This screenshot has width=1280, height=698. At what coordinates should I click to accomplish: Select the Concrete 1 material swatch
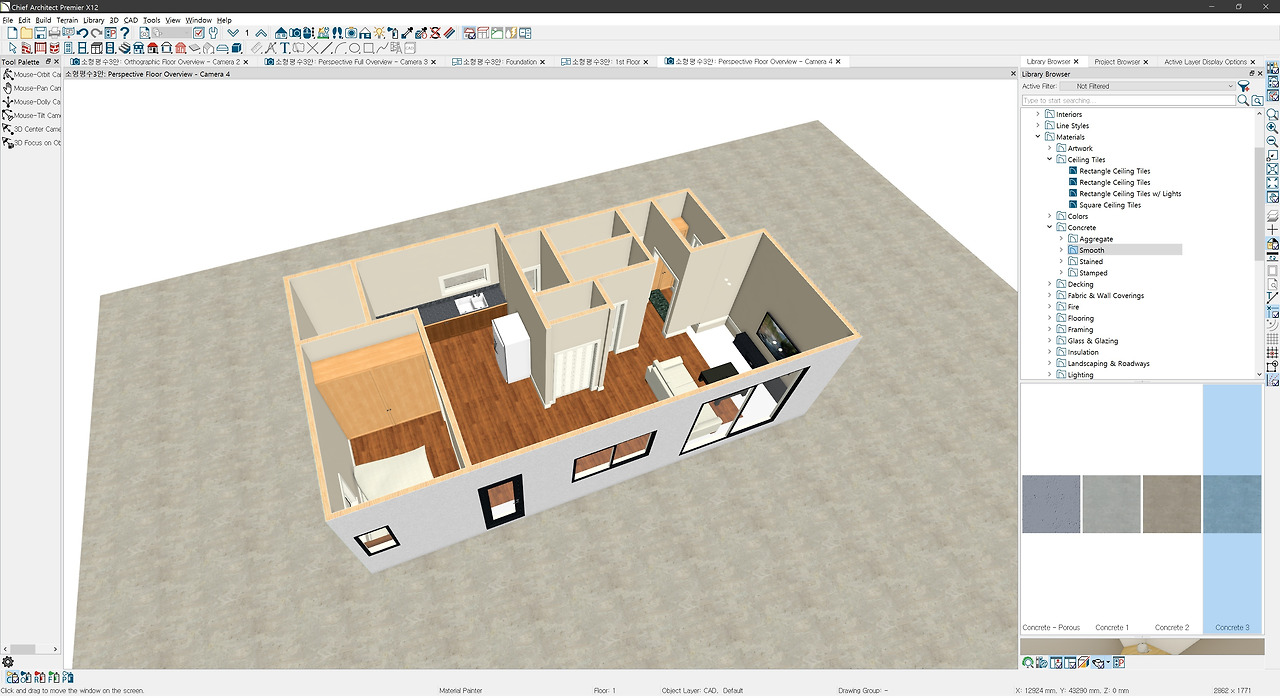(1111, 504)
